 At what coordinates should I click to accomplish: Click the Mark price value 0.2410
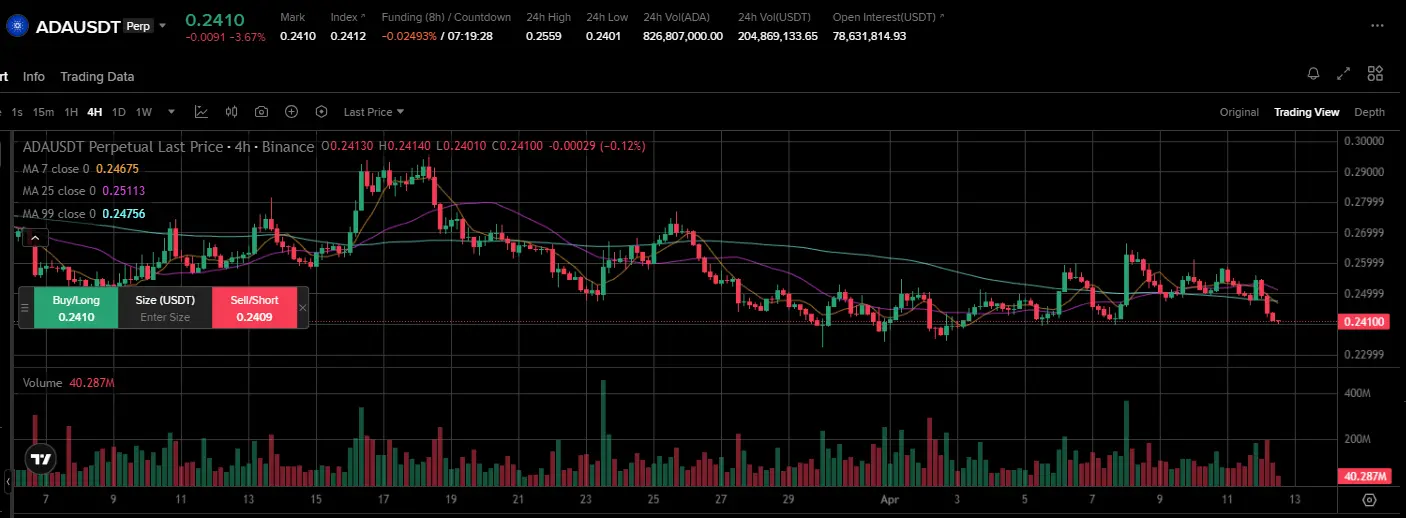click(298, 36)
